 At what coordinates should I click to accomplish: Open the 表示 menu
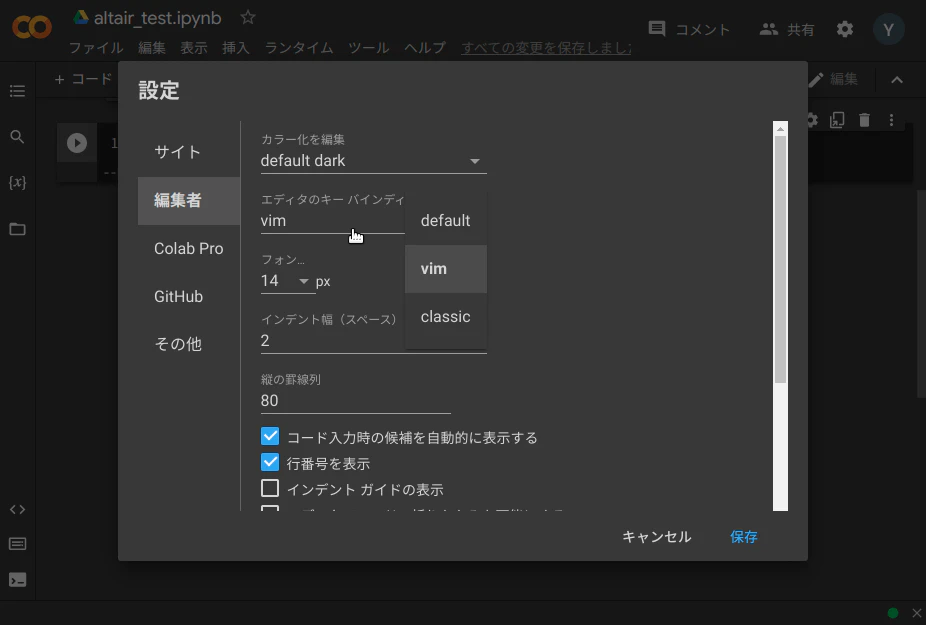tap(194, 48)
